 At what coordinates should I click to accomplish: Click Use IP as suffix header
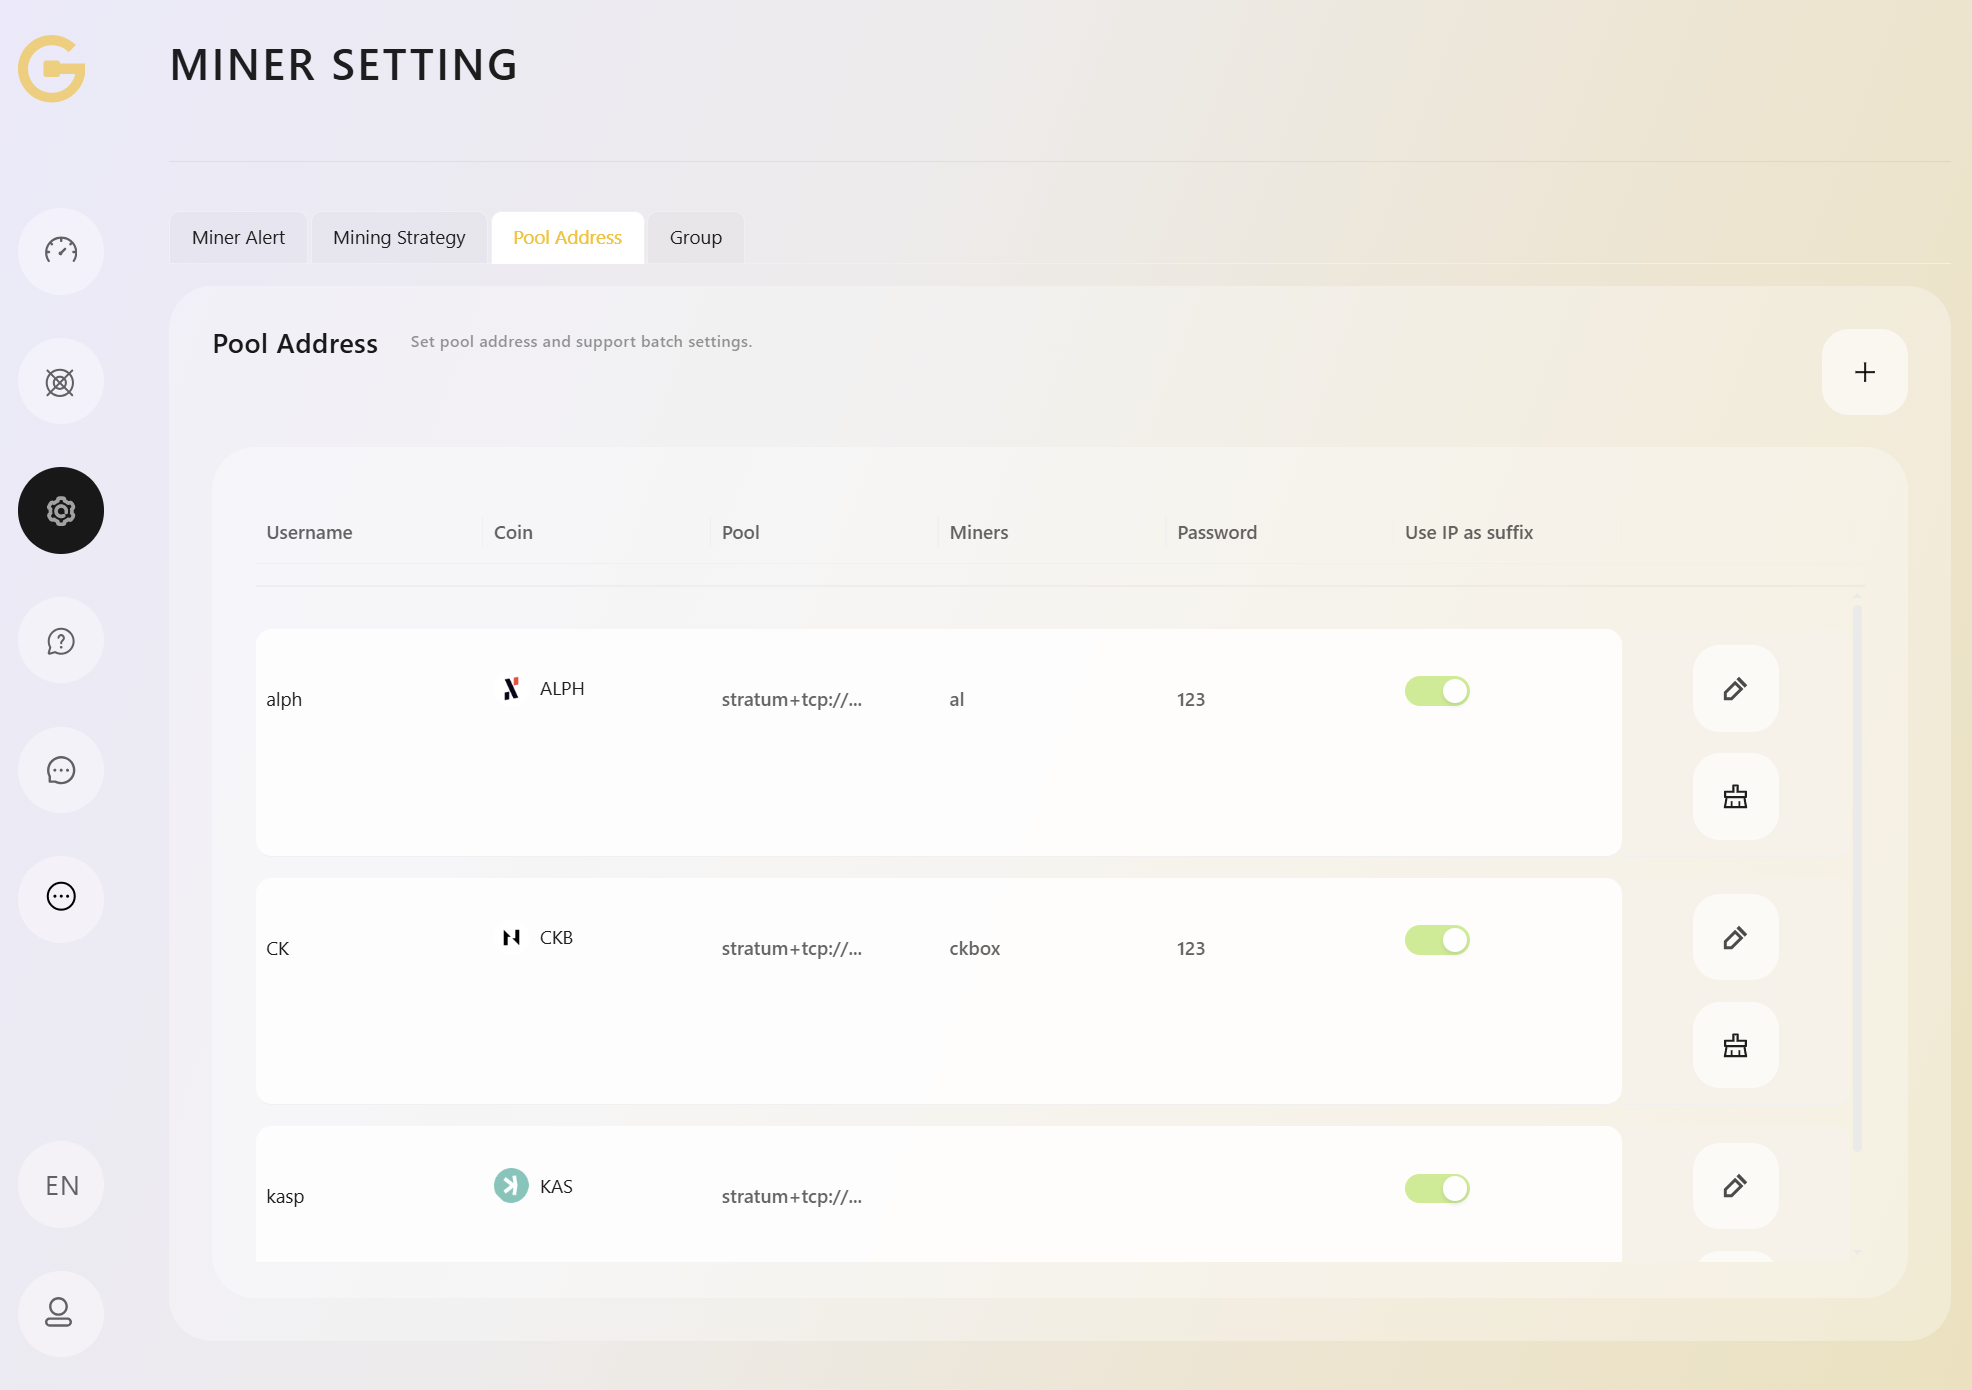coord(1469,532)
